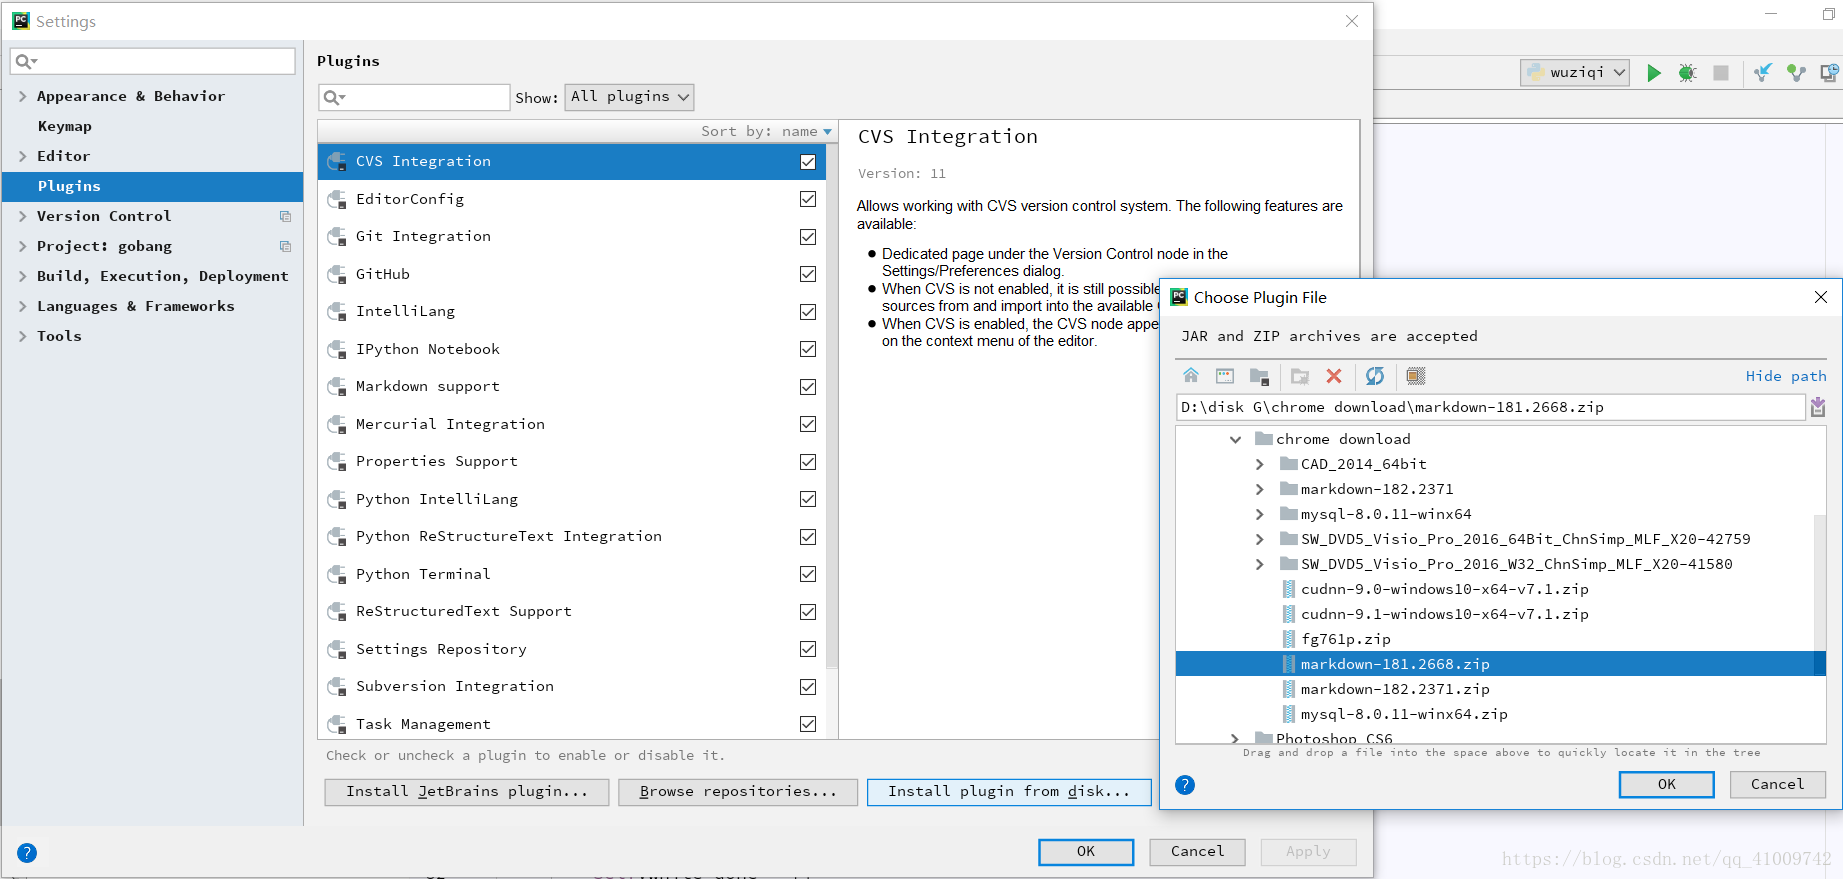Toggle the Git Integration checkbox
Screen dimensions: 1843x879
(808, 237)
